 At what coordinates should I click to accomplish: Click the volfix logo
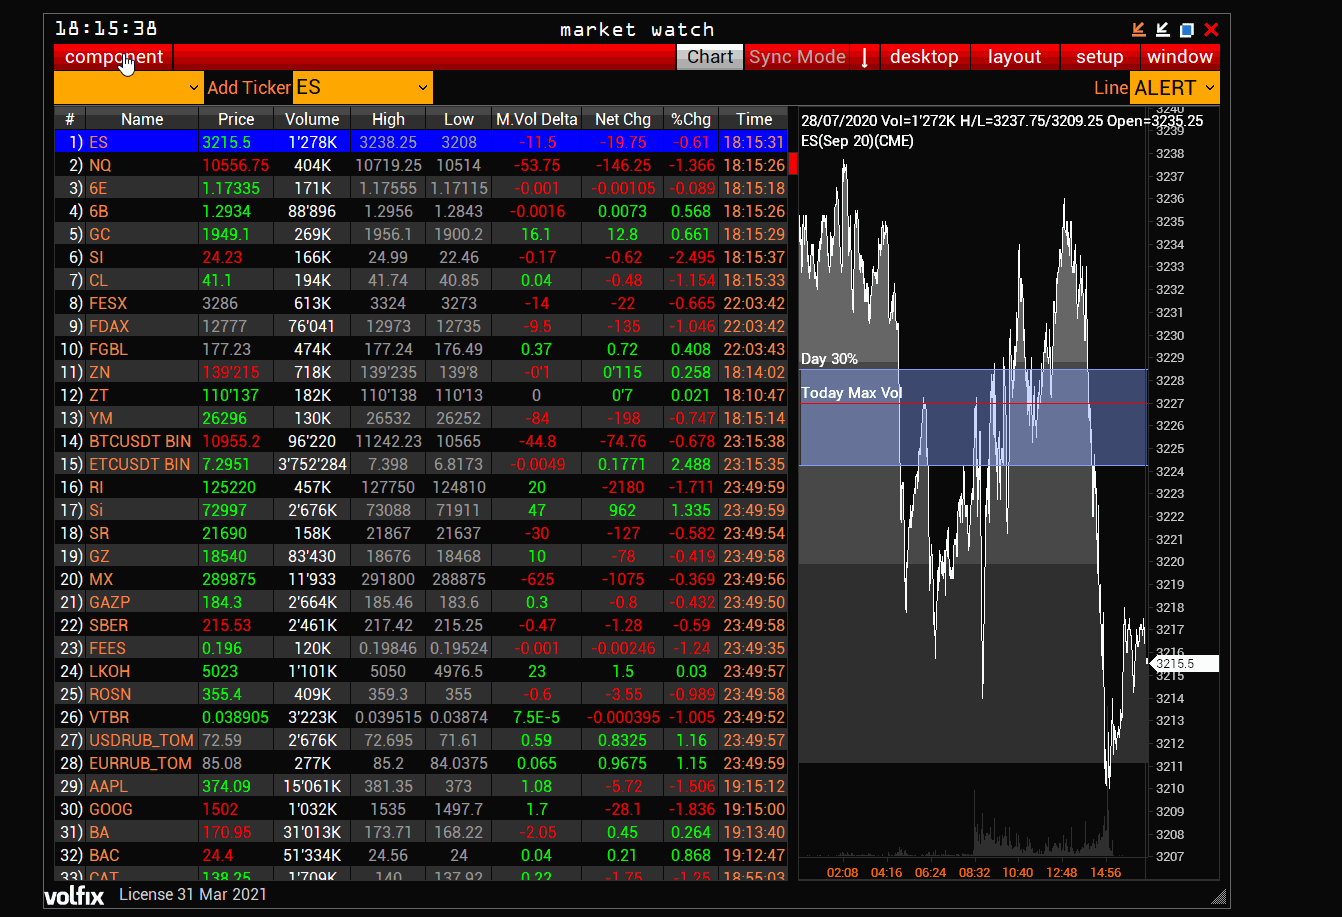[74, 895]
